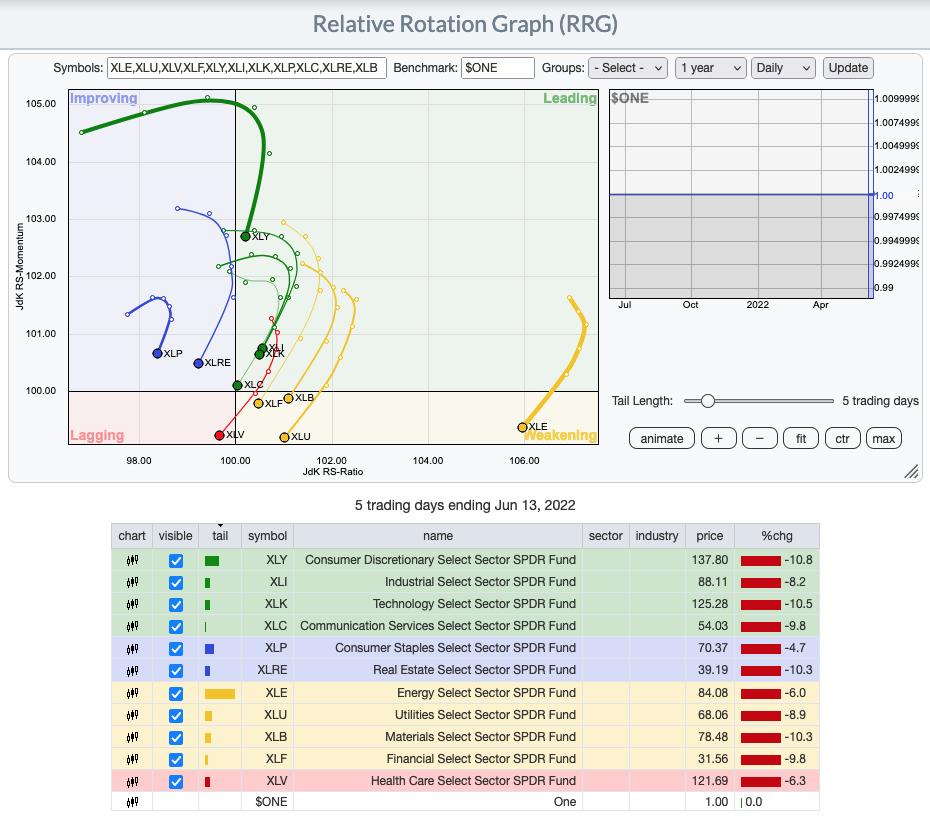Toggle visible checkbox for XLF
The image size is (930, 818).
point(176,759)
